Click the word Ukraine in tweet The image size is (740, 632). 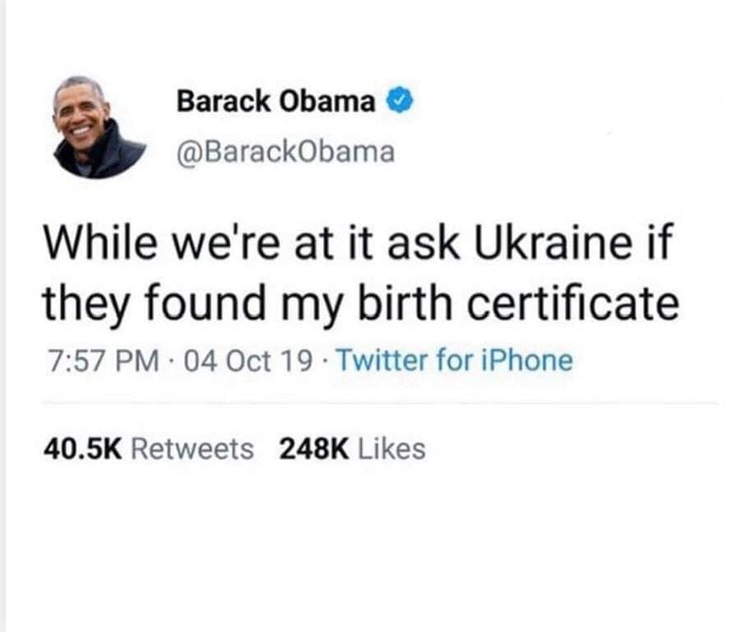[553, 244]
